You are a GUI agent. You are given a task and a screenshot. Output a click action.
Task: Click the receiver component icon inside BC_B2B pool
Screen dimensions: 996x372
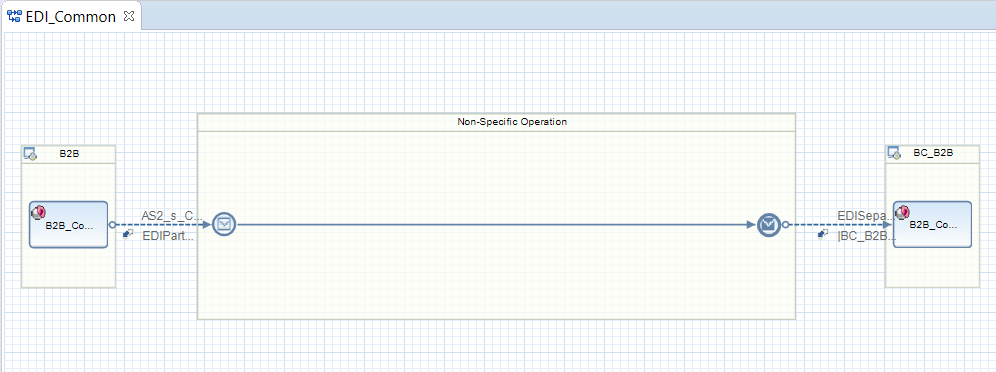902,212
